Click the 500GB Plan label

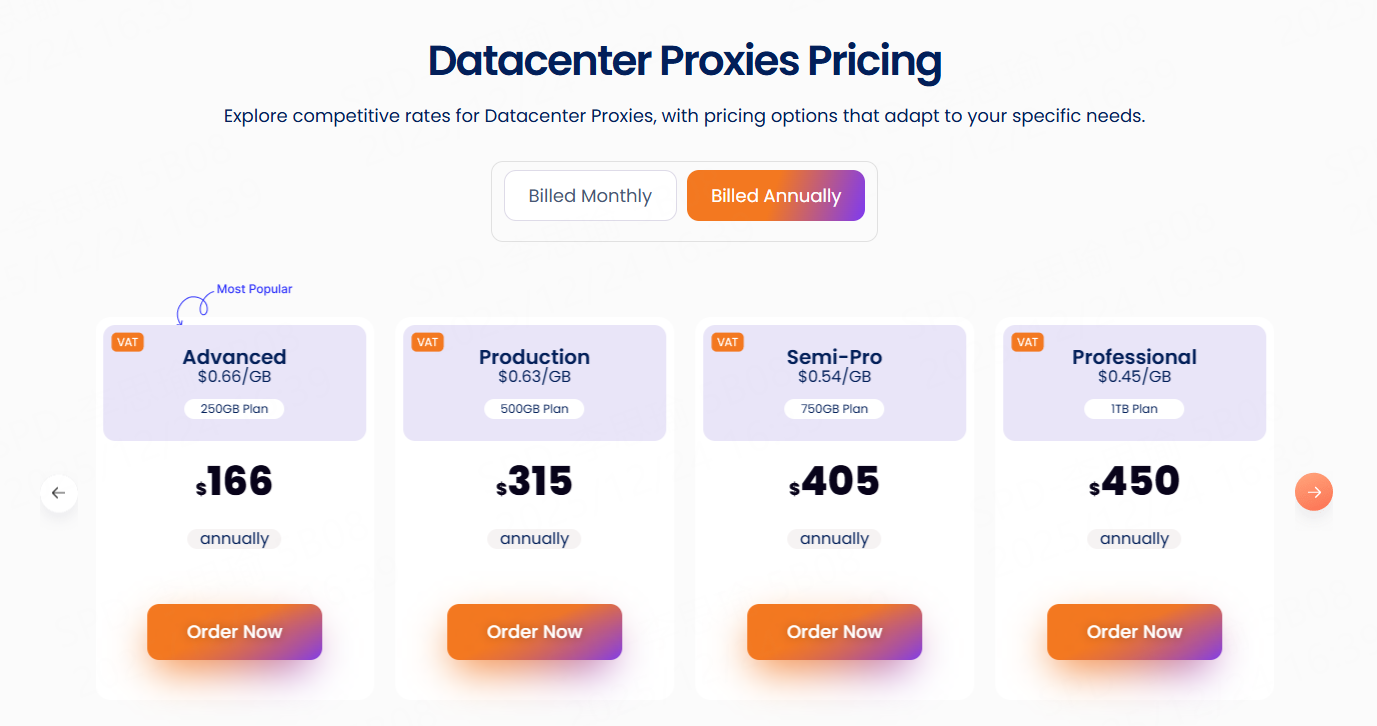534,409
